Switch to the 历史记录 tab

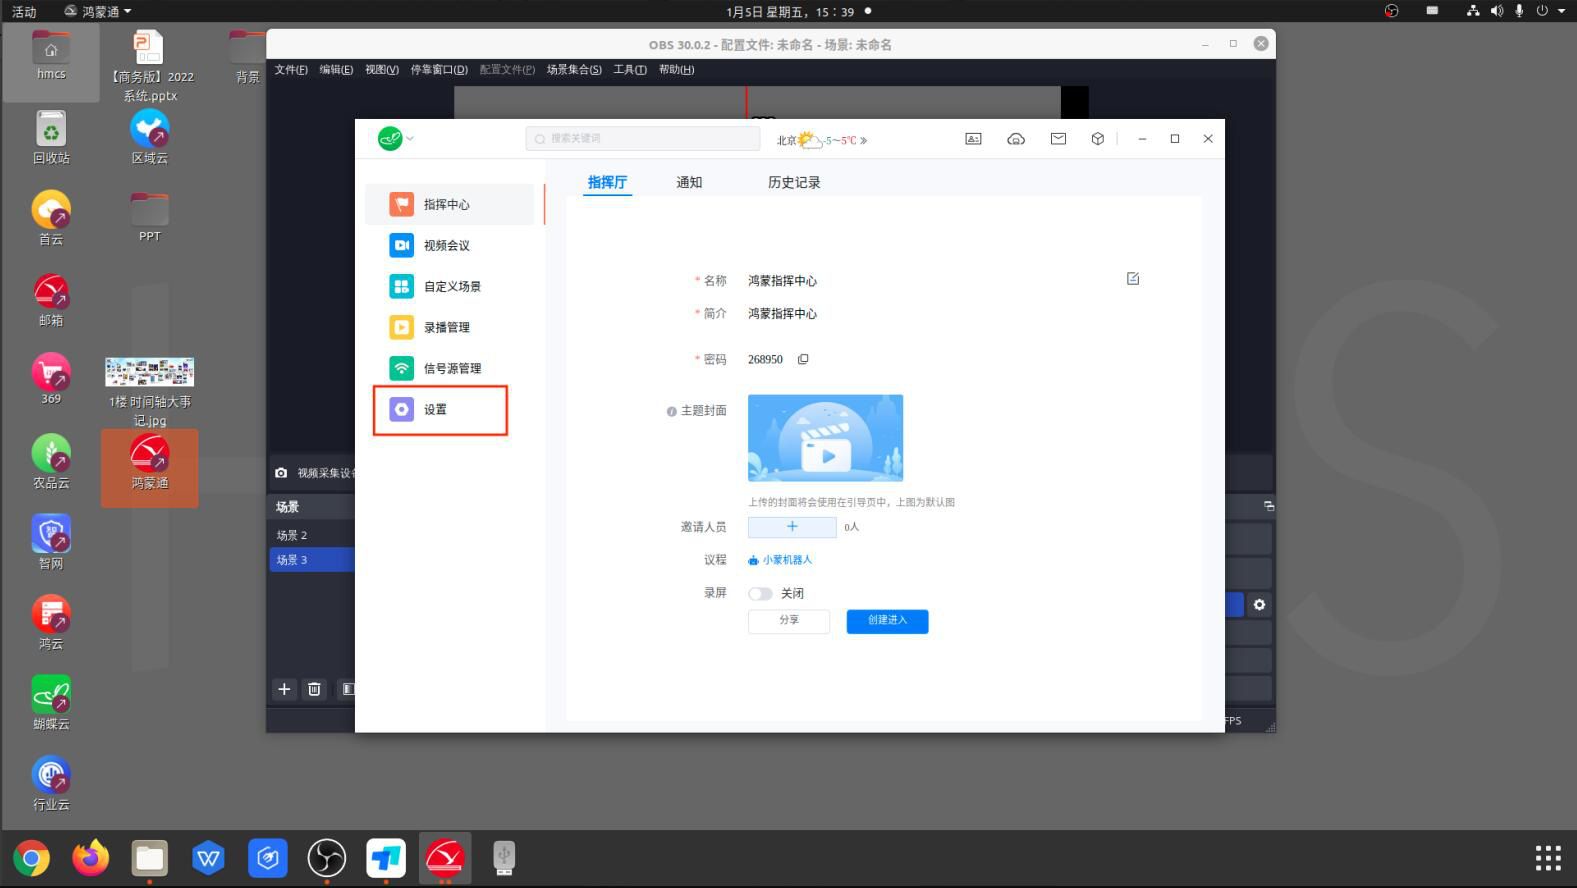[793, 182]
